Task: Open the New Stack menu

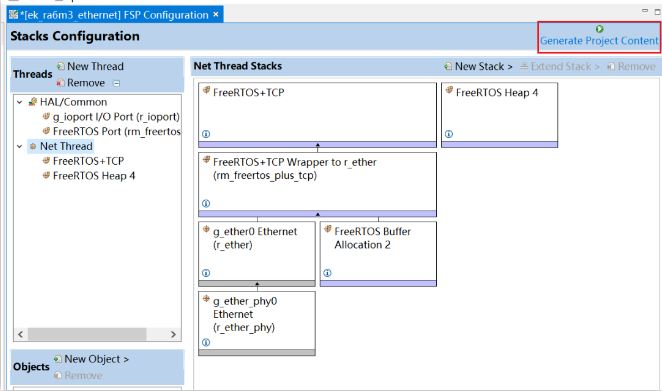Action: 478,67
